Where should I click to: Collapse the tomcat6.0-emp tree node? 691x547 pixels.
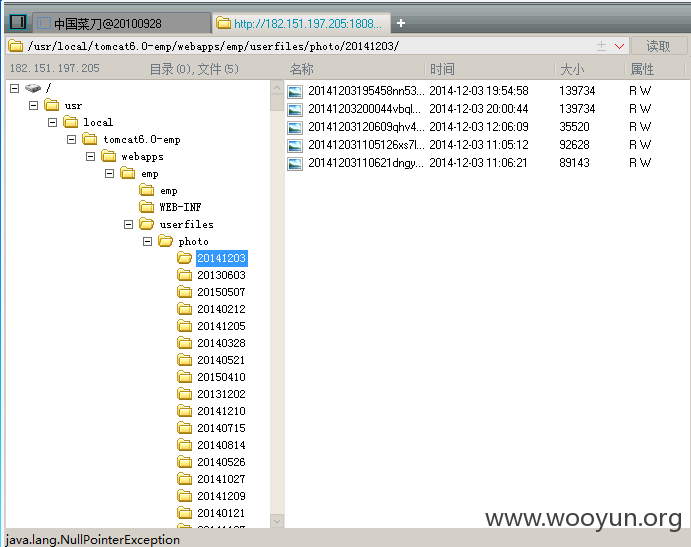(71, 140)
